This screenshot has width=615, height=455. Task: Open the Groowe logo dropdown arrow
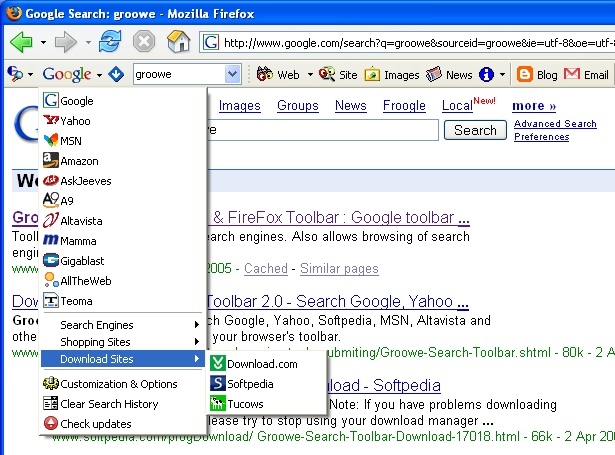tap(30, 75)
